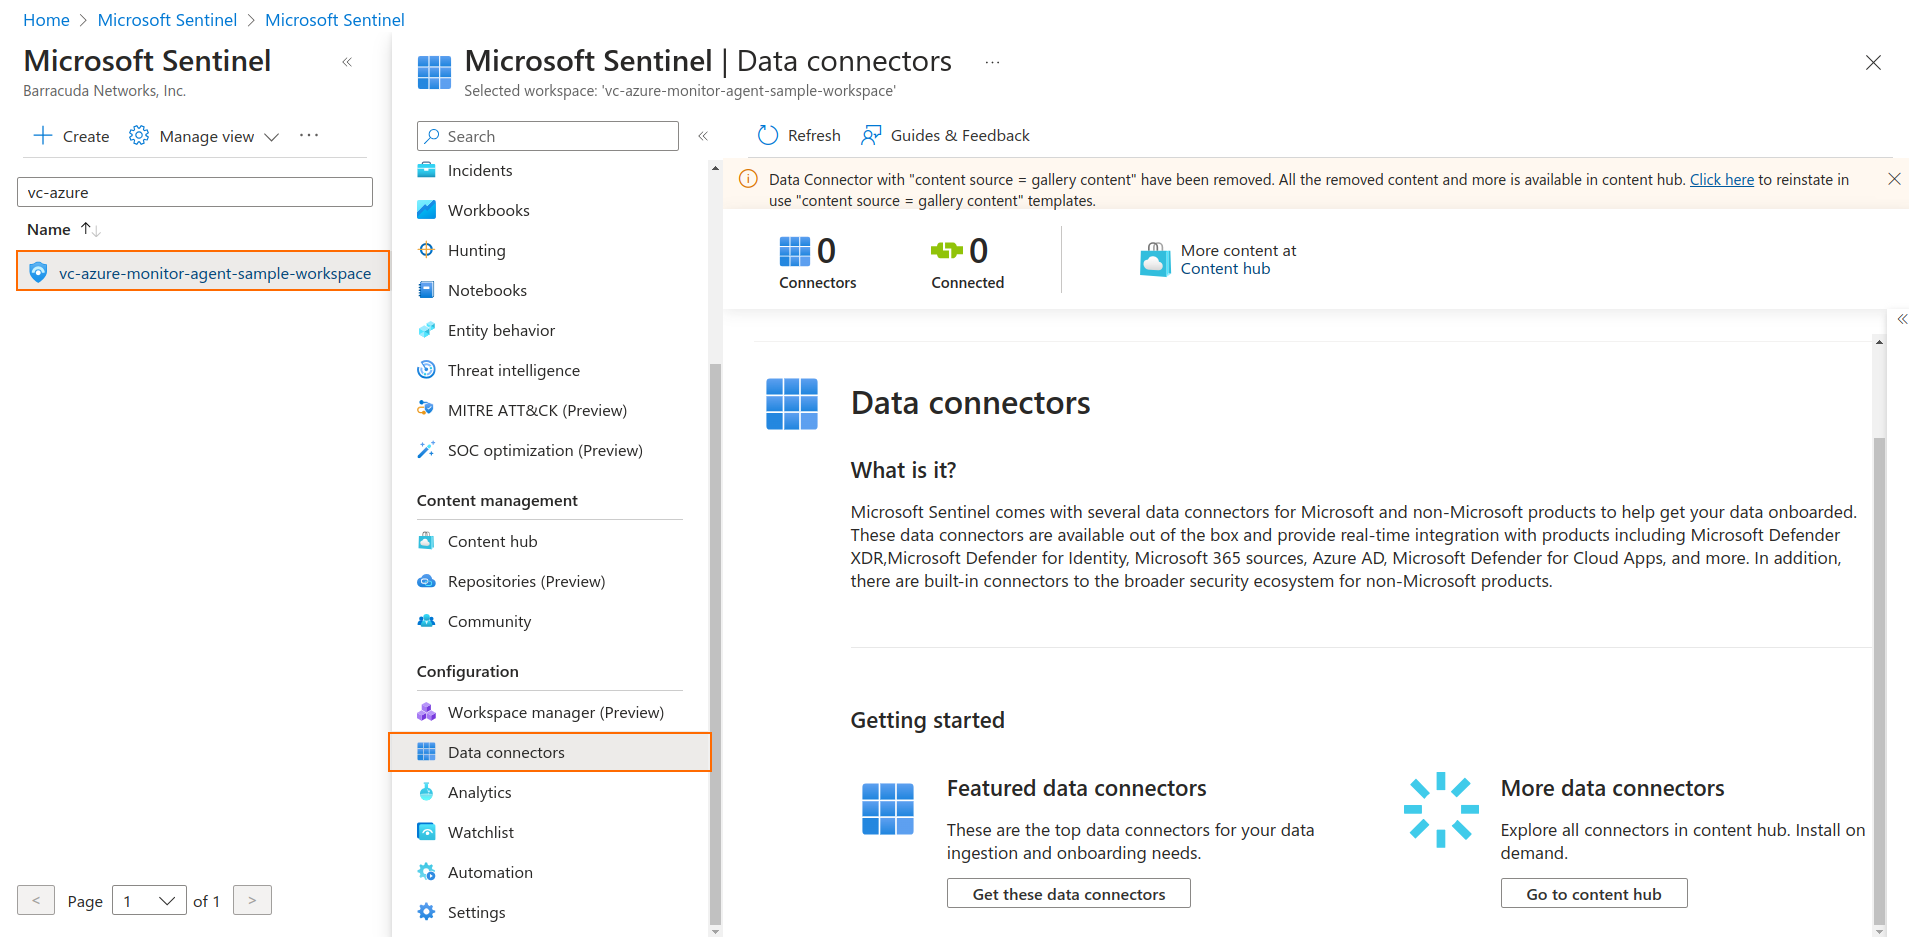Click the Refresh label

(x=814, y=135)
